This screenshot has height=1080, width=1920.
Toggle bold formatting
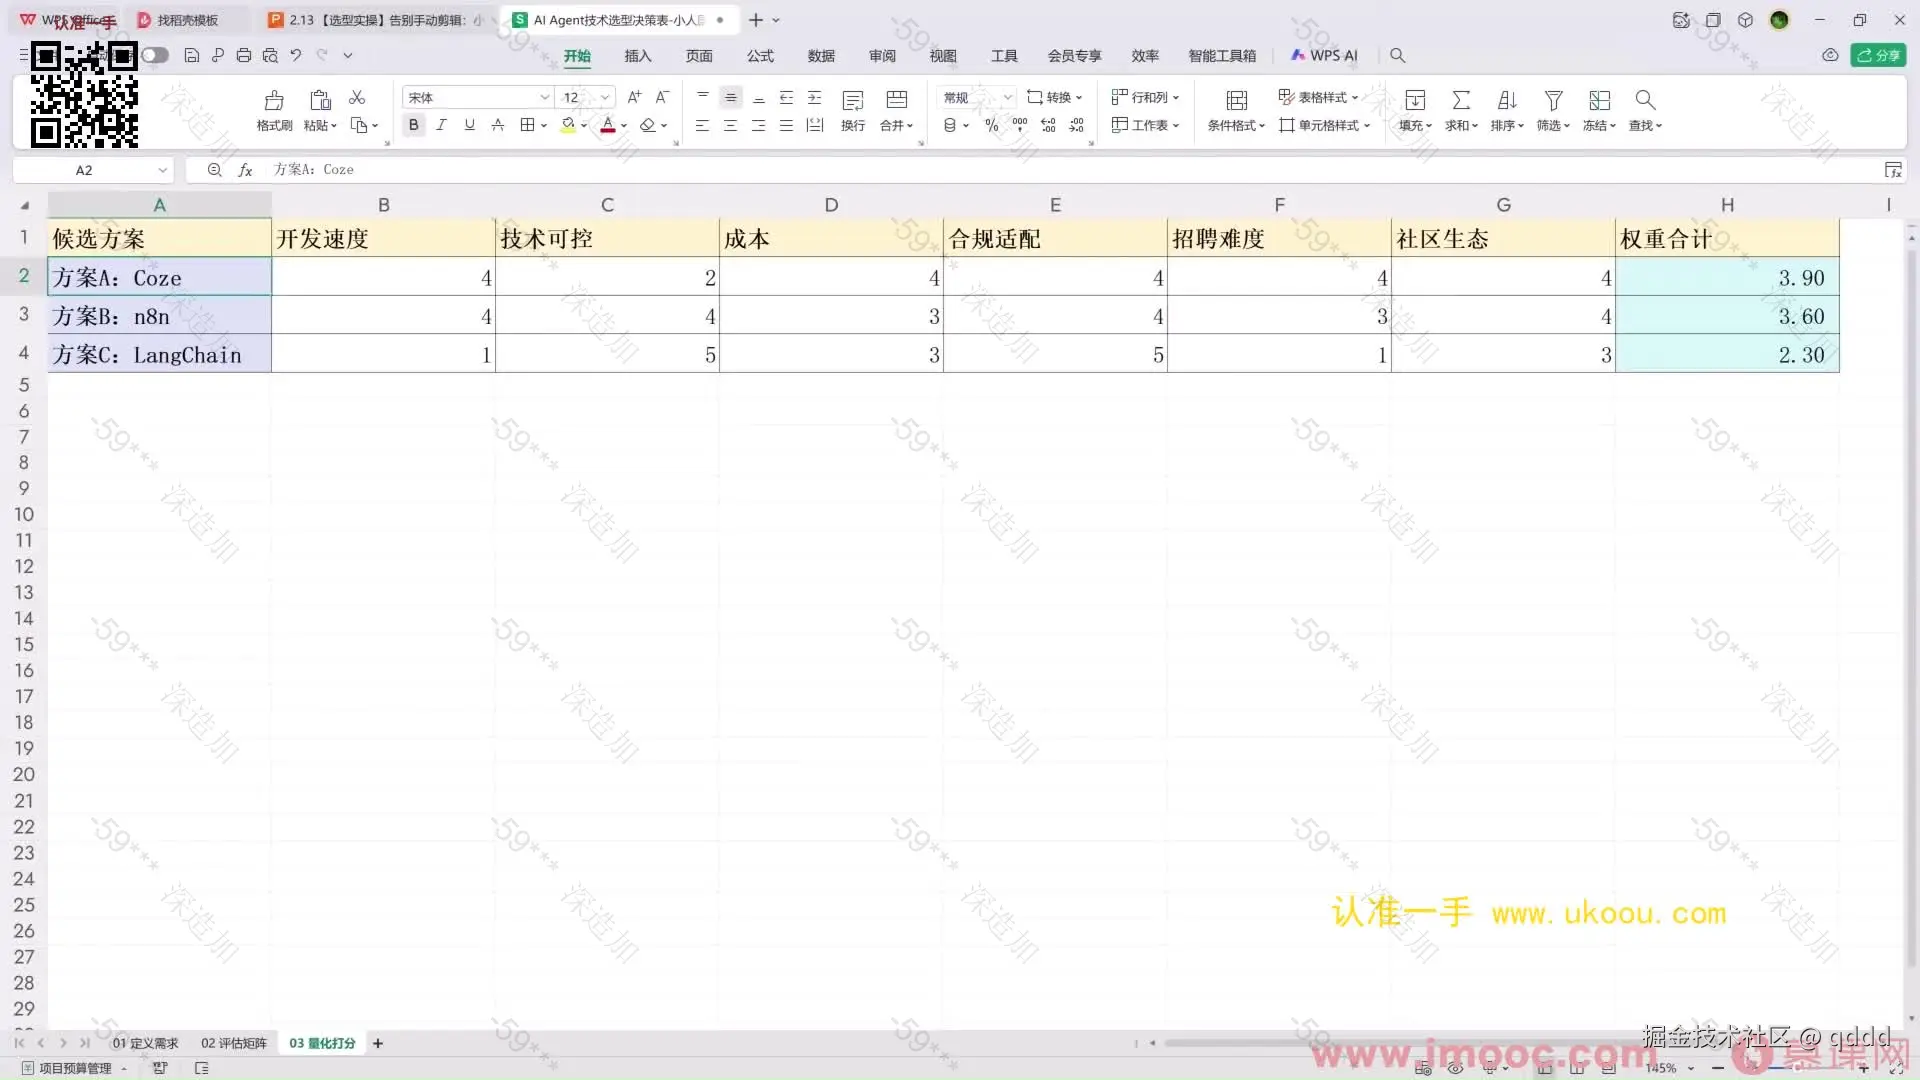pyautogui.click(x=413, y=125)
